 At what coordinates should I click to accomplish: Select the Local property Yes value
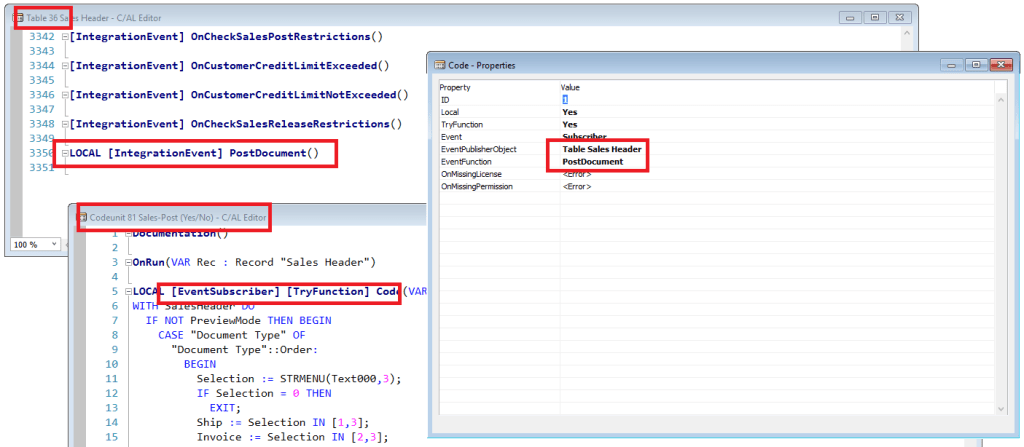click(570, 112)
